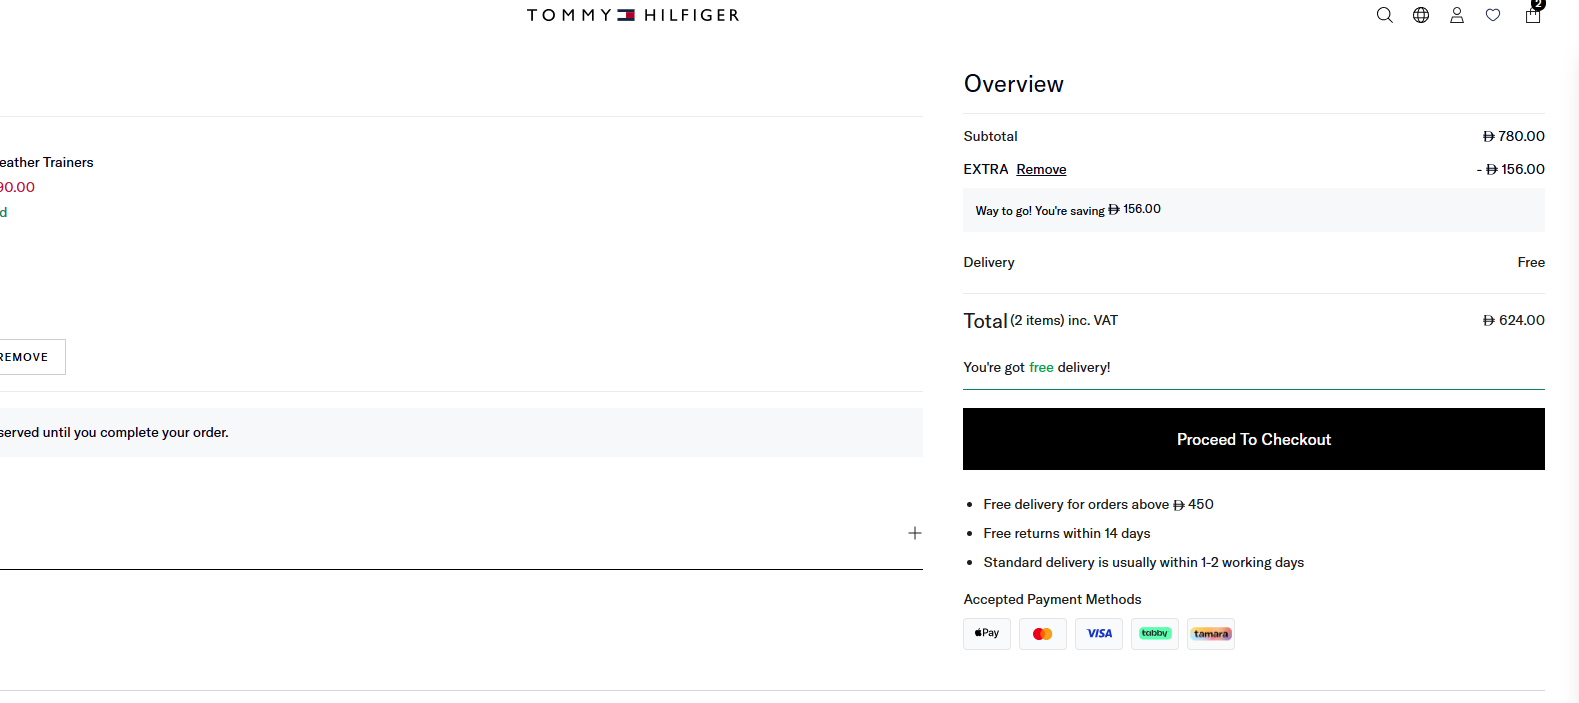Click the reserved until order complete notice
The width and height of the screenshot is (1579, 703).
pos(461,432)
